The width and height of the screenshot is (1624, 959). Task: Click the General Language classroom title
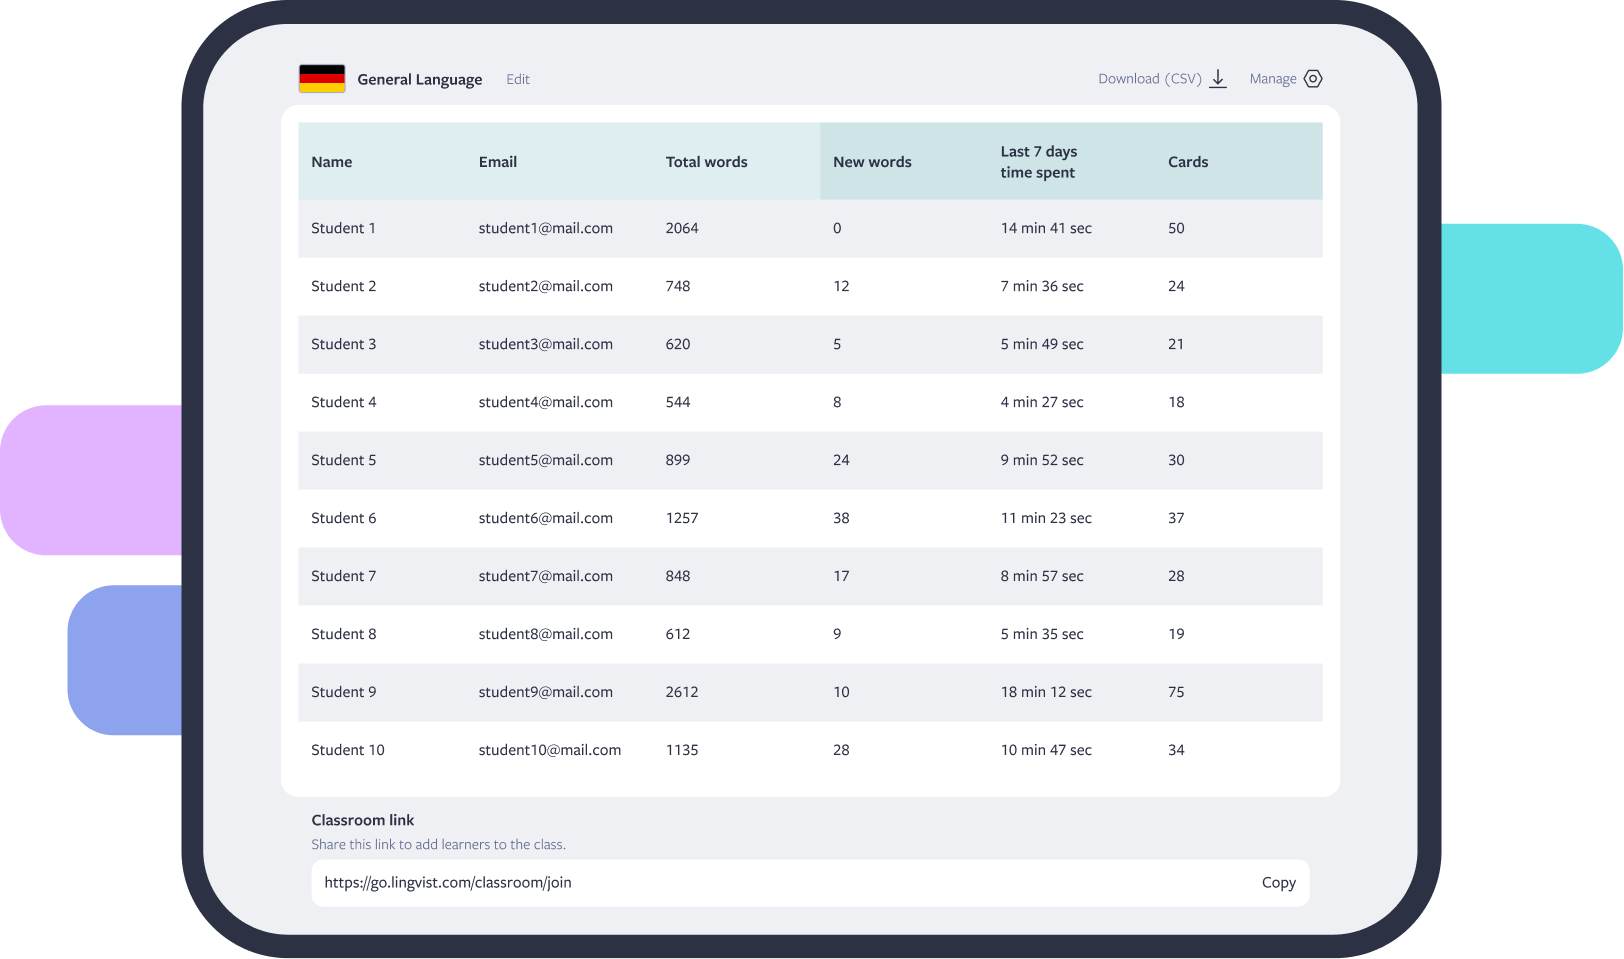(x=420, y=78)
